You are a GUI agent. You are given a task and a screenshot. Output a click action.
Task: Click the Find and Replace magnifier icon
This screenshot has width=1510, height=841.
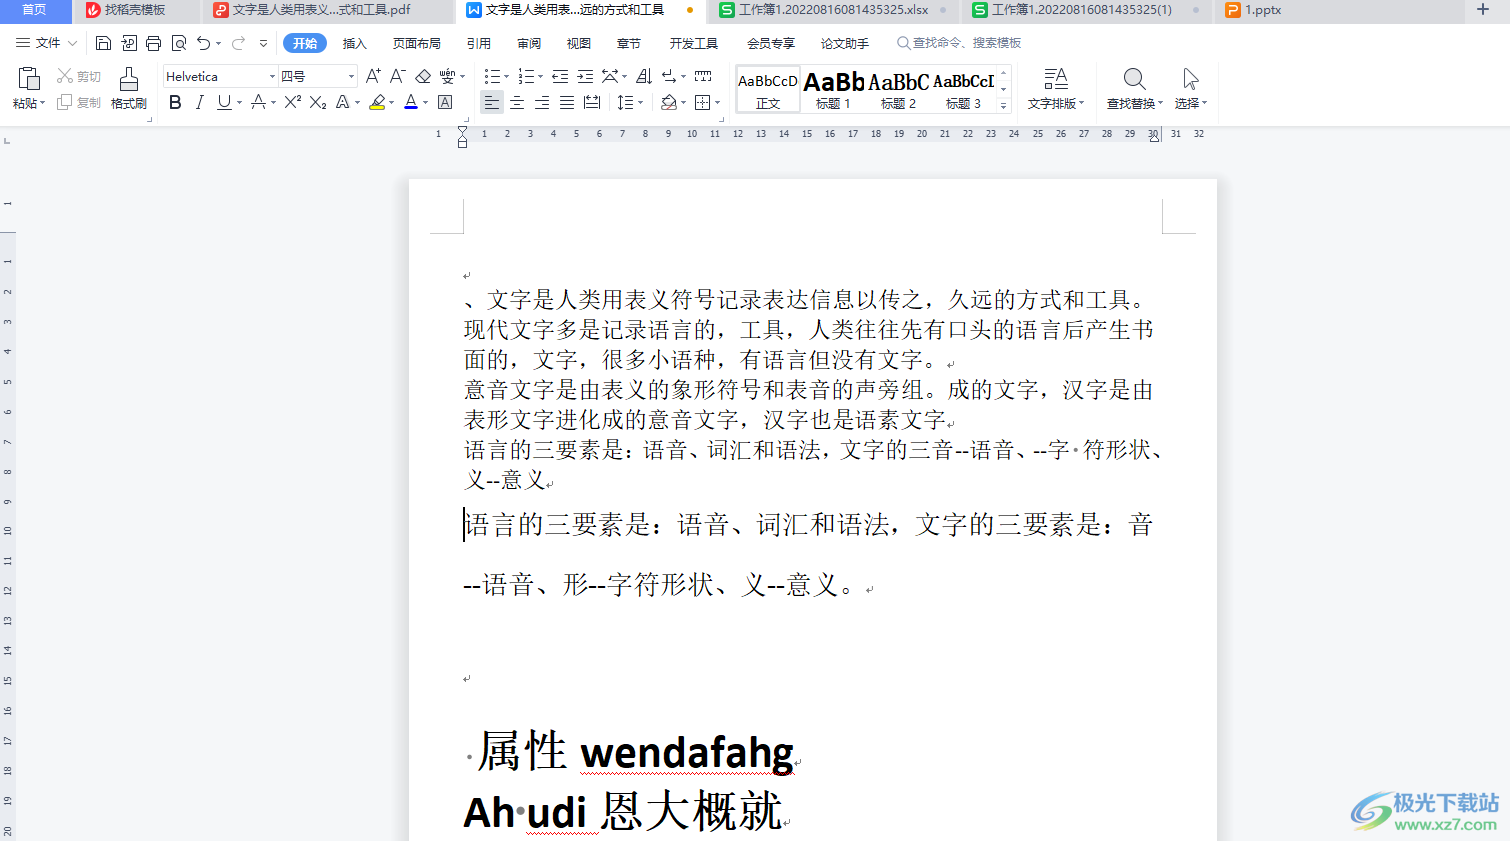[1134, 79]
